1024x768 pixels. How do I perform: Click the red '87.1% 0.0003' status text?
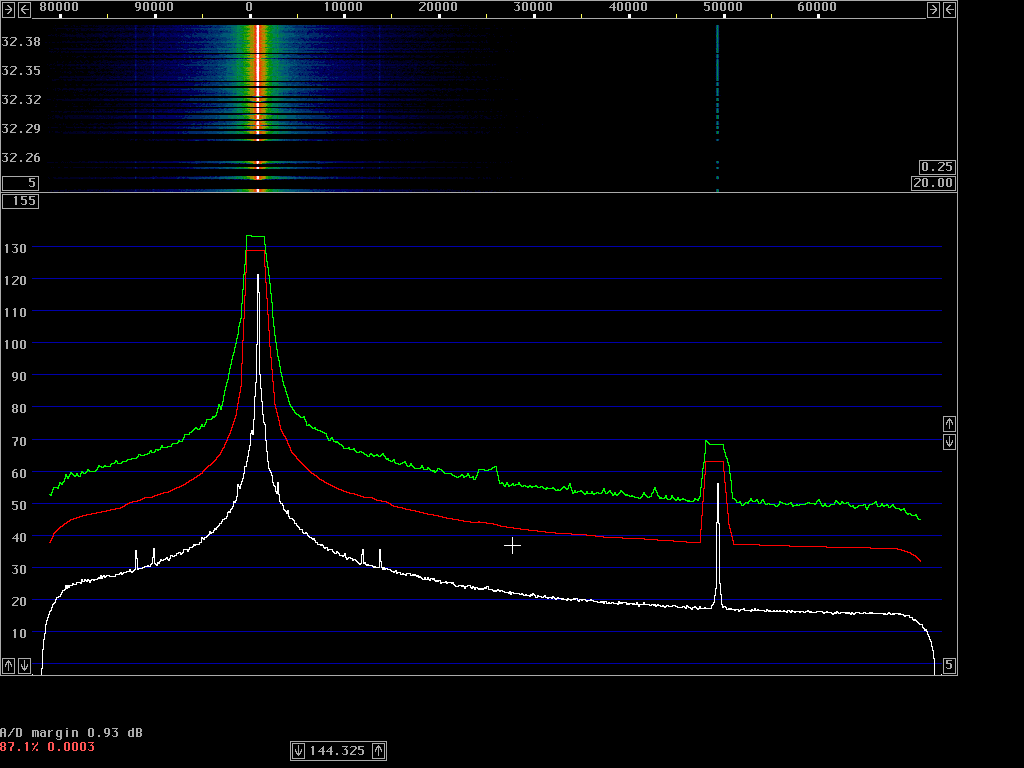[x=47, y=747]
